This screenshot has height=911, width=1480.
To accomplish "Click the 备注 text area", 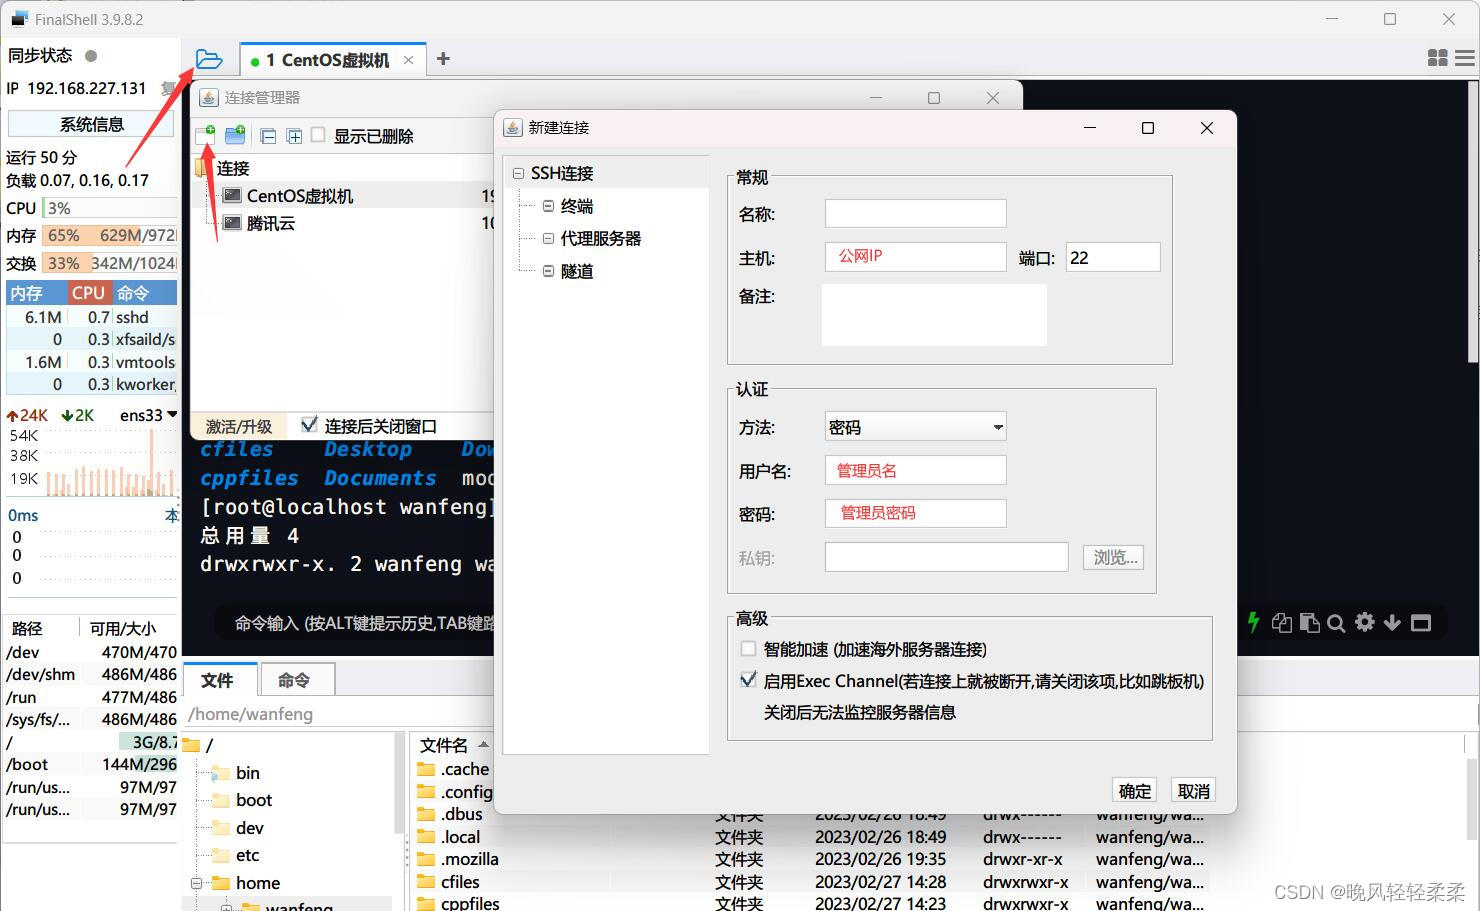I will 934,315.
